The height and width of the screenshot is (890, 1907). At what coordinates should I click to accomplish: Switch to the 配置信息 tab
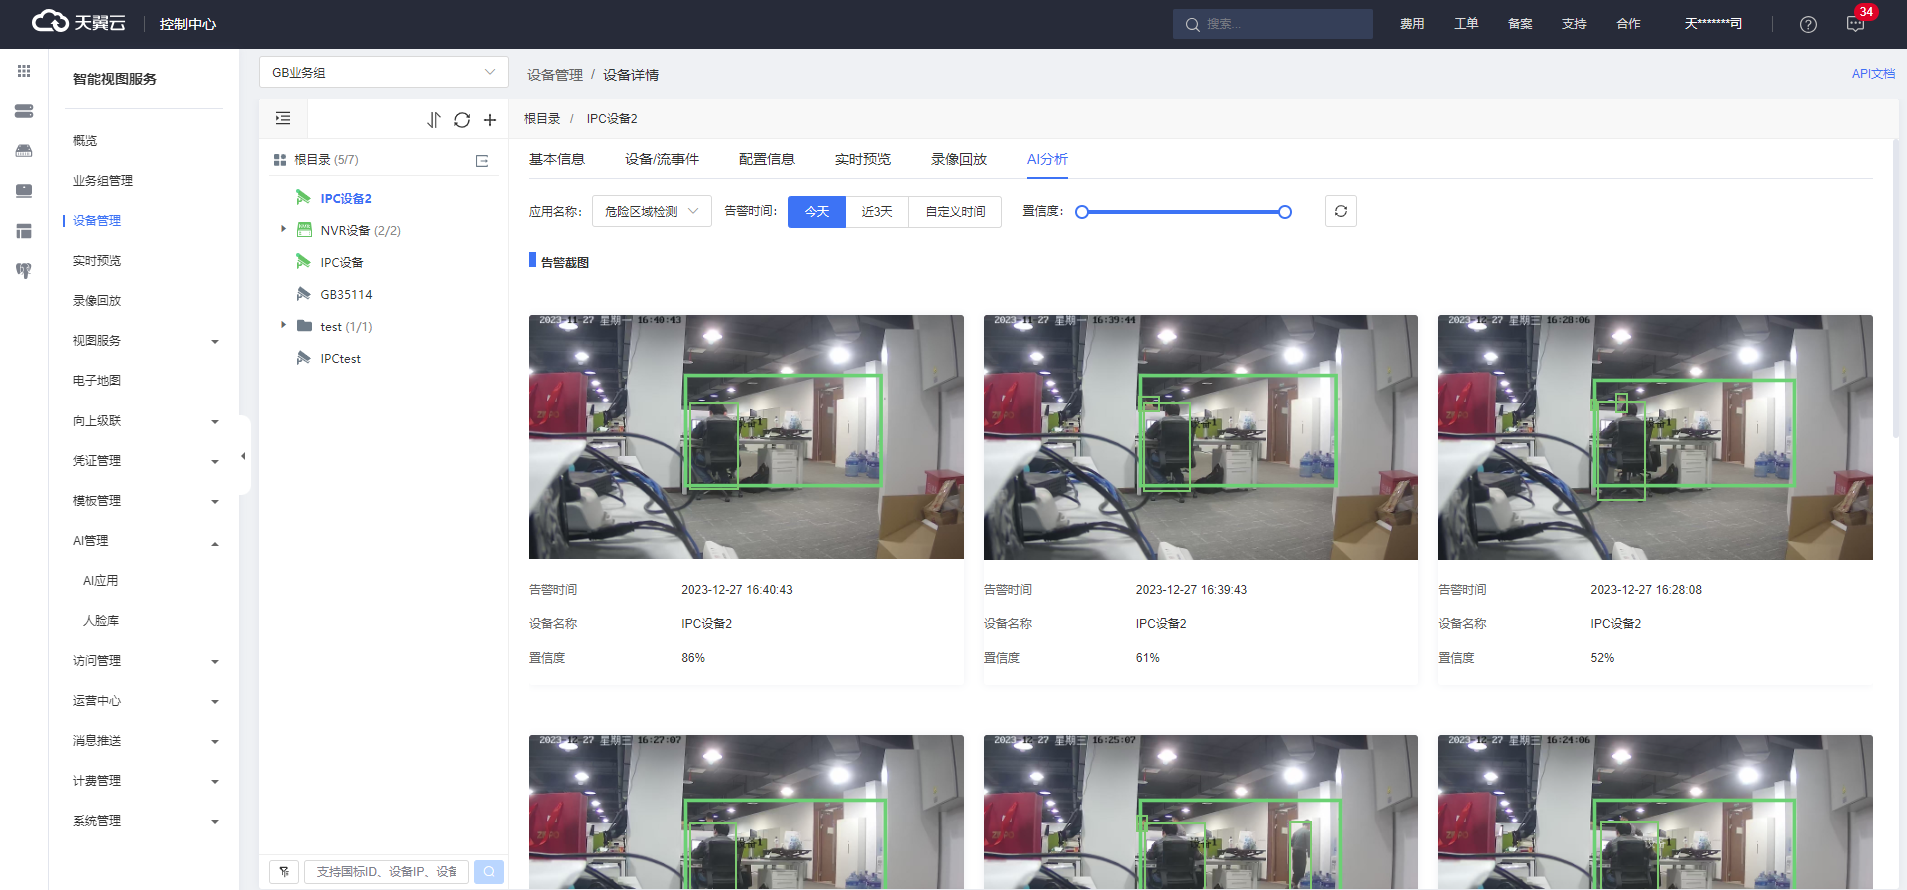tap(767, 159)
